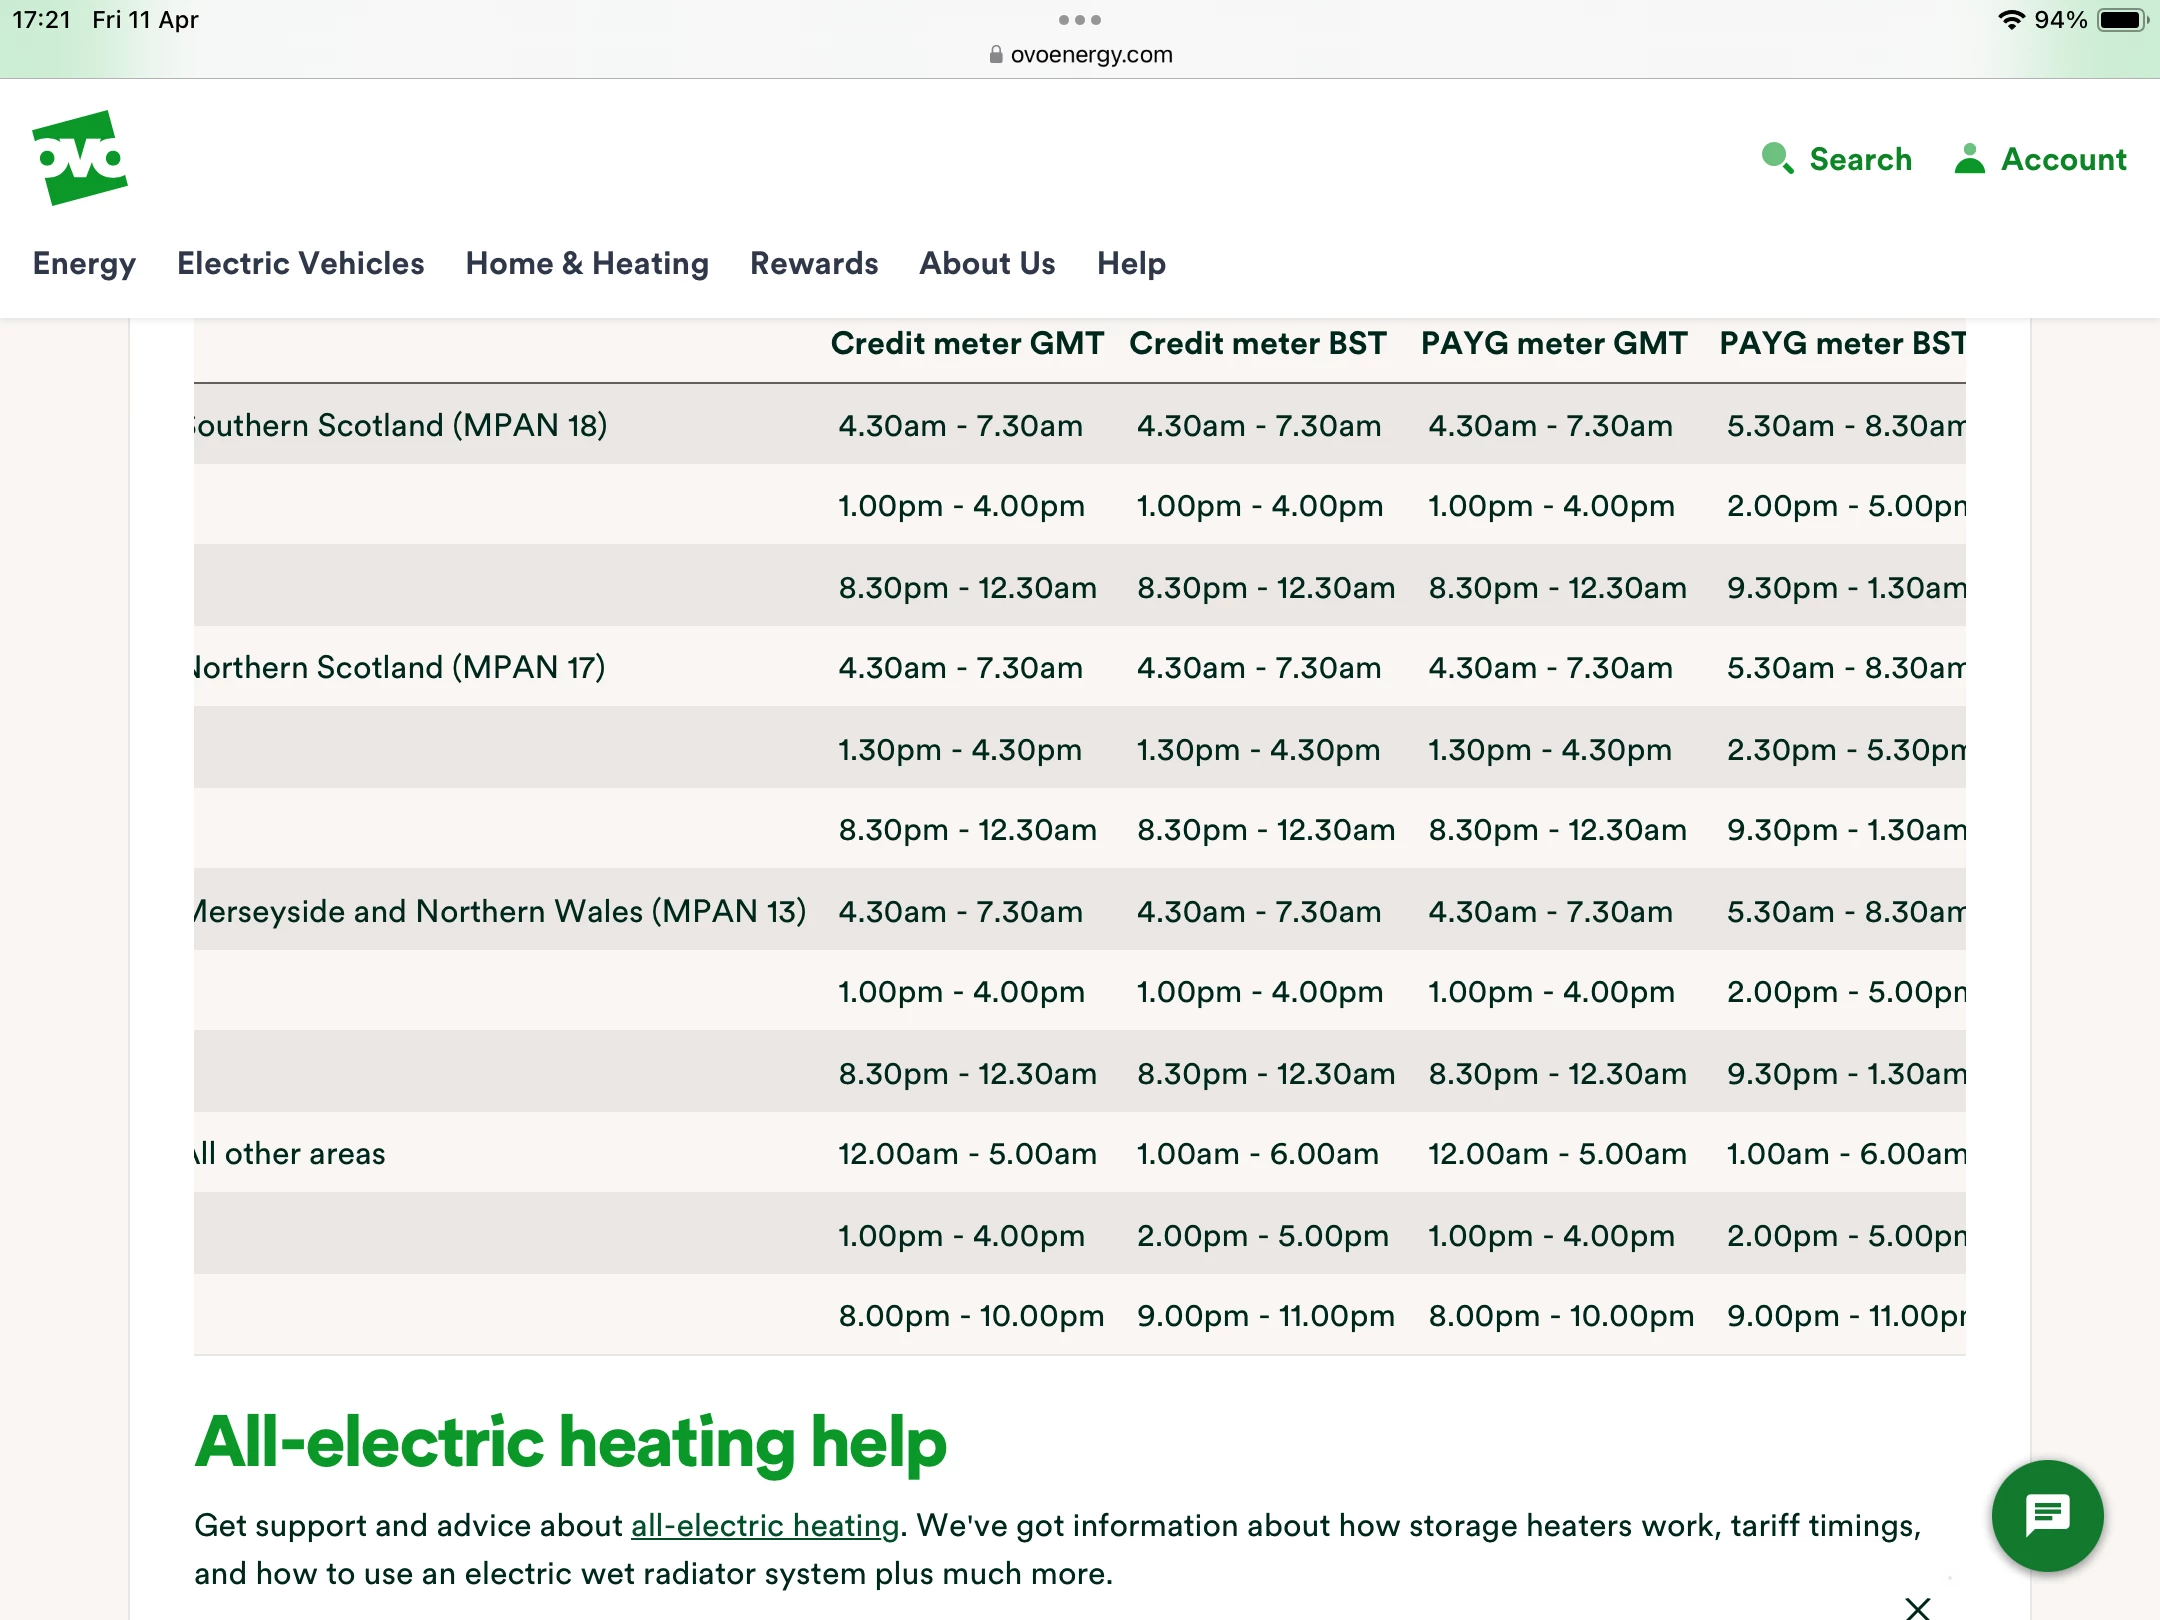
Task: Click the Account person icon
Action: point(1969,158)
